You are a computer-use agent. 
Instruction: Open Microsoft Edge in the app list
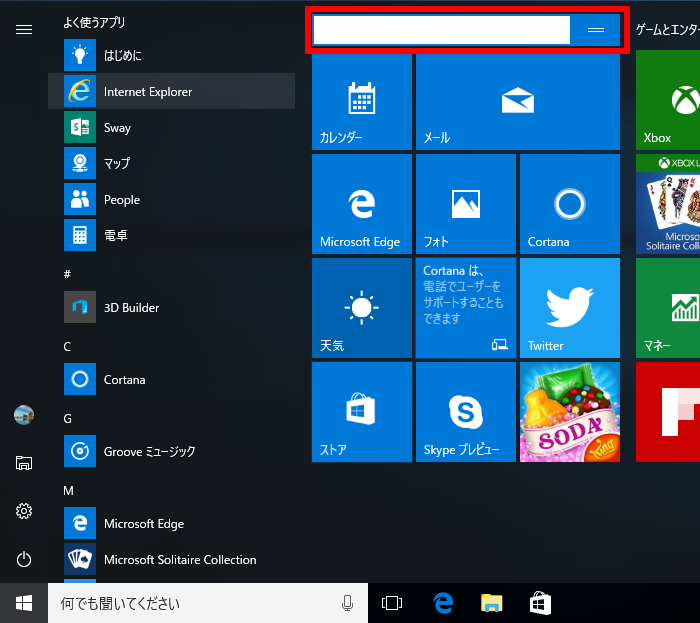[171, 523]
